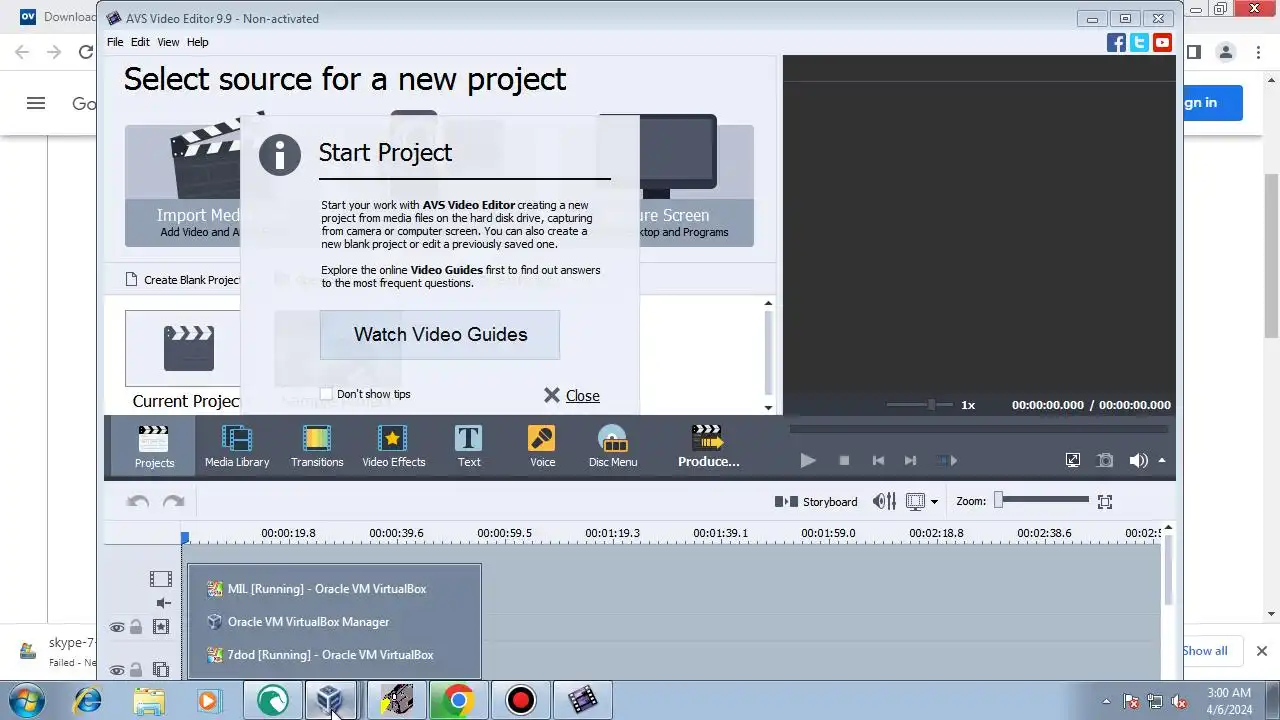Click the main video track film icon
Image resolution: width=1280 pixels, height=720 pixels.
click(160, 578)
